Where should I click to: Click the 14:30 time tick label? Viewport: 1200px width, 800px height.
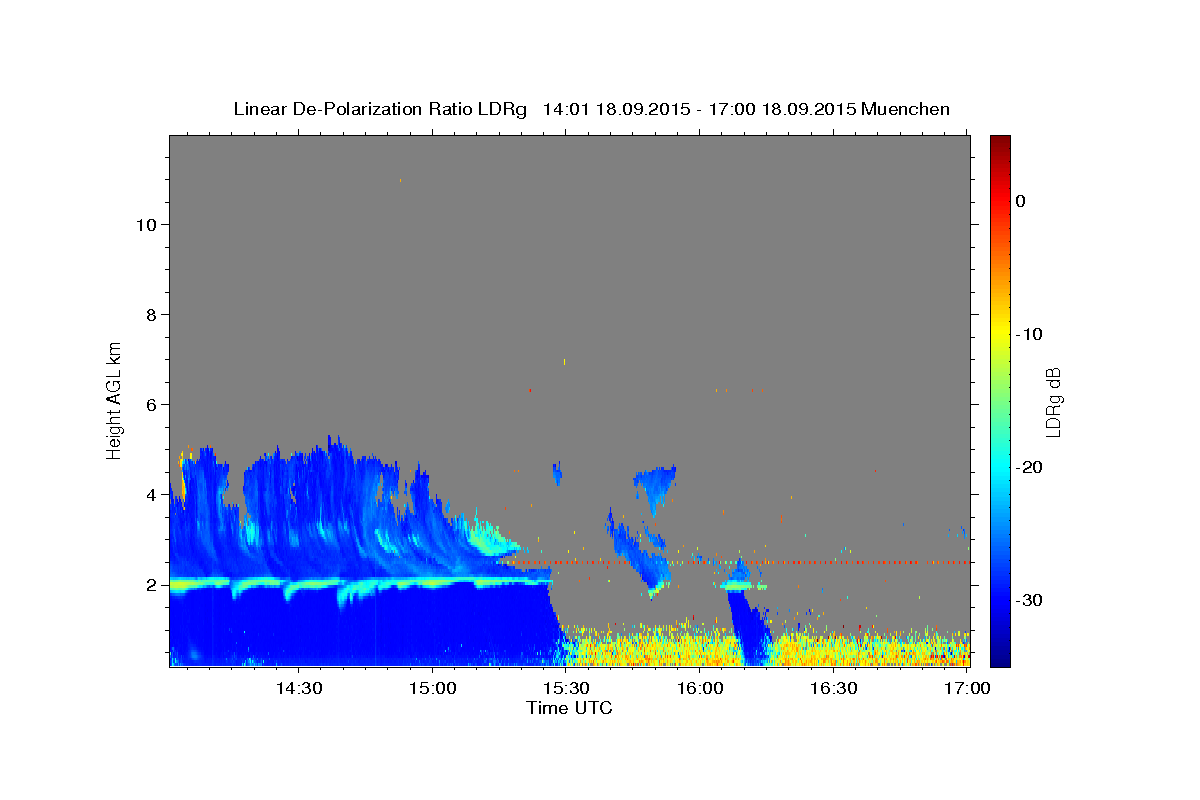click(298, 688)
